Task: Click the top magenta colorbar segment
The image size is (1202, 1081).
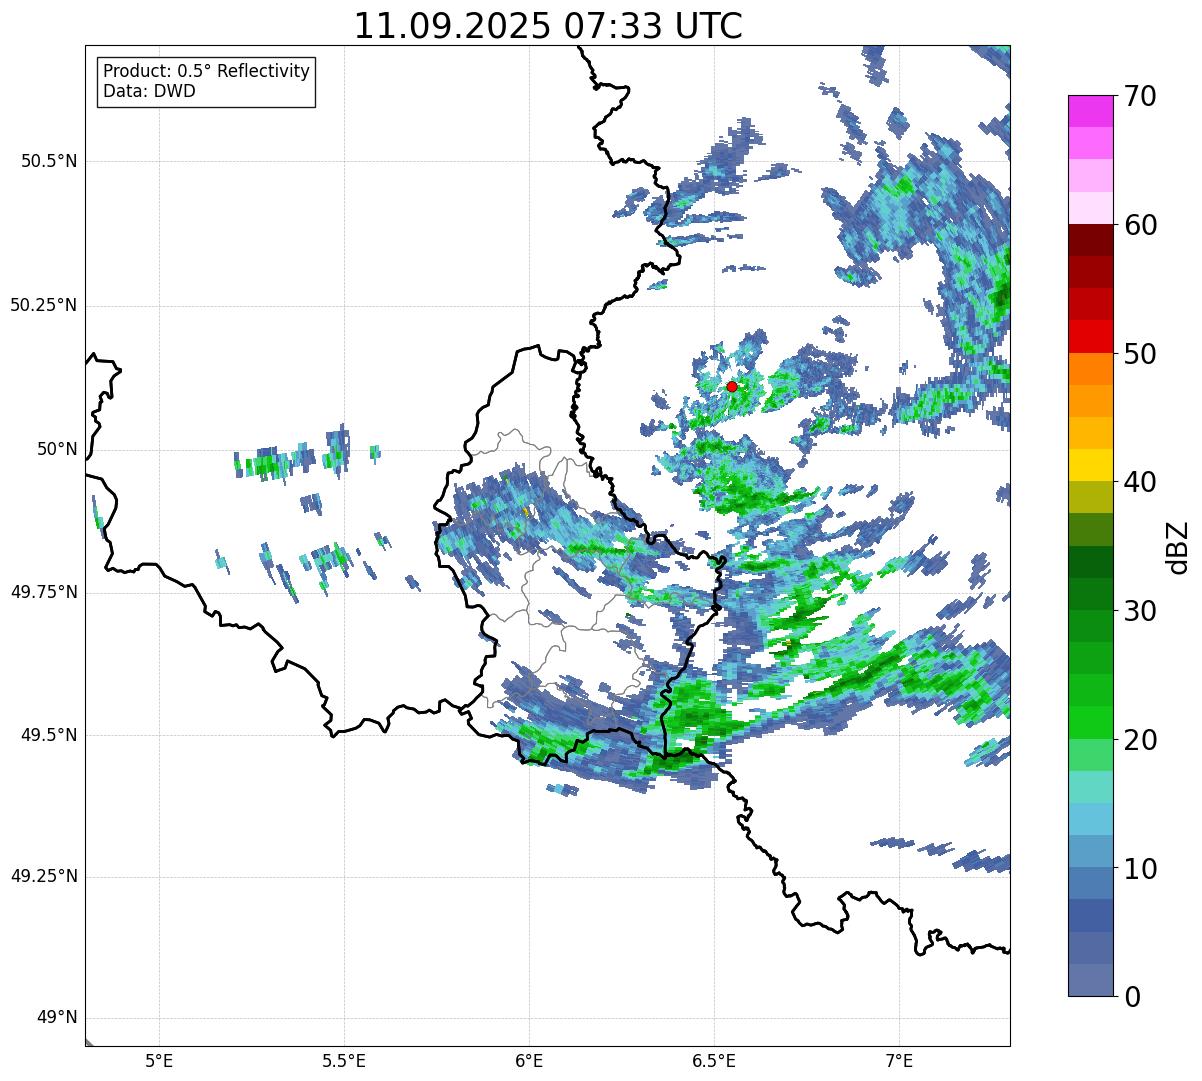Action: point(1090,111)
